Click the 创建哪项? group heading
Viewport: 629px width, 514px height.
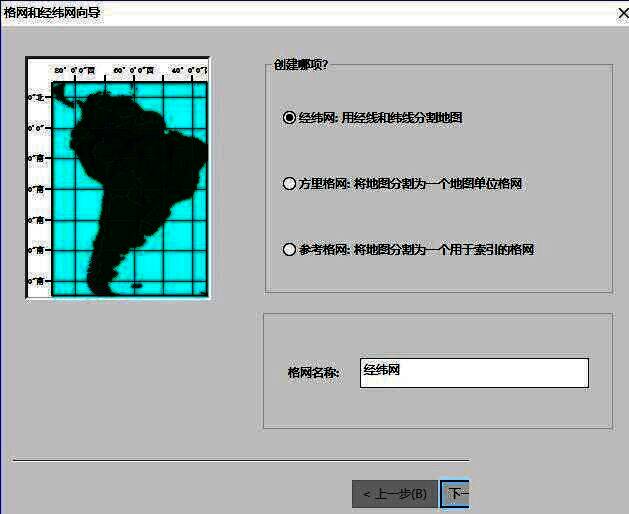click(301, 65)
